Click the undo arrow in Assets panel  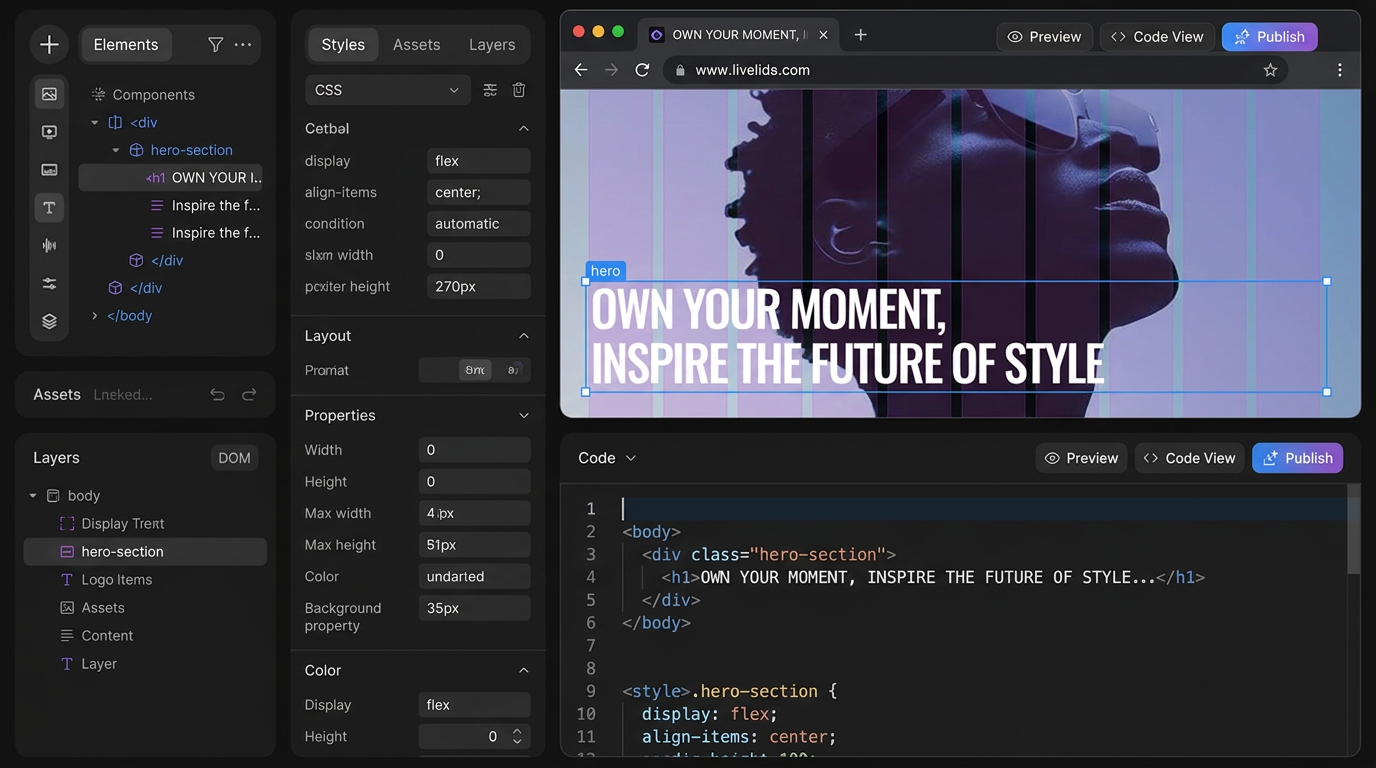click(x=217, y=395)
